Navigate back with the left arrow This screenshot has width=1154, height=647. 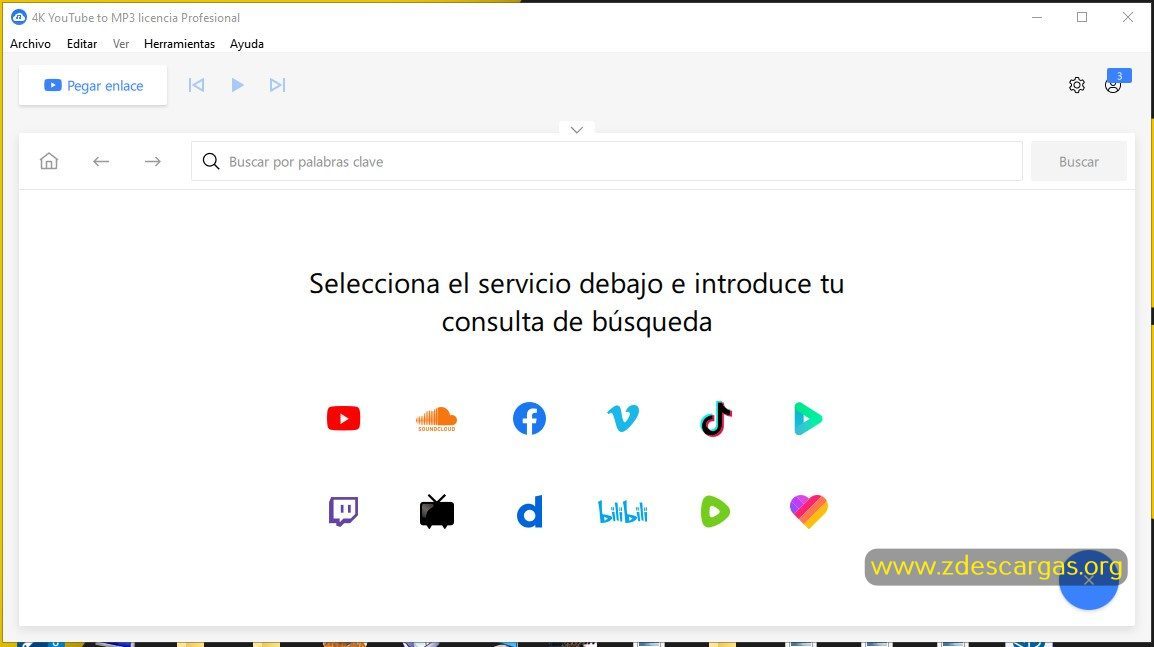pyautogui.click(x=101, y=161)
